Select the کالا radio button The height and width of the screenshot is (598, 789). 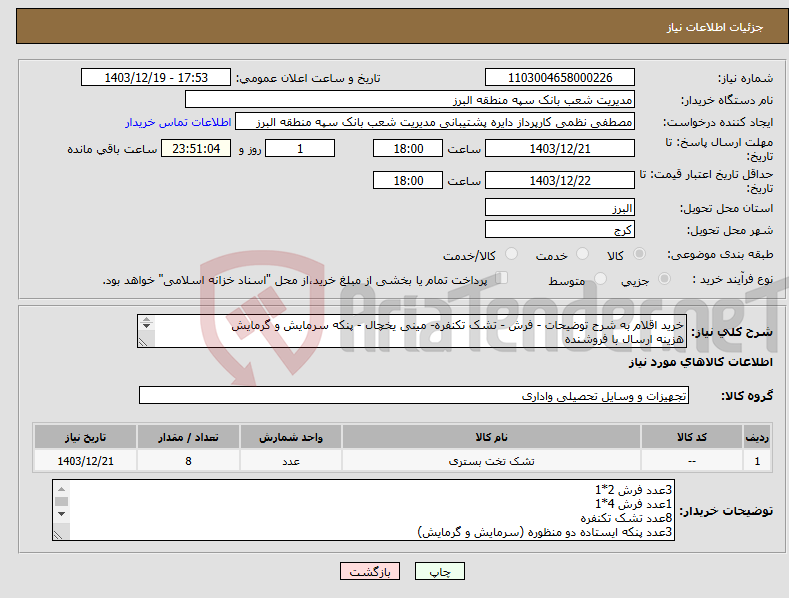pyautogui.click(x=639, y=254)
